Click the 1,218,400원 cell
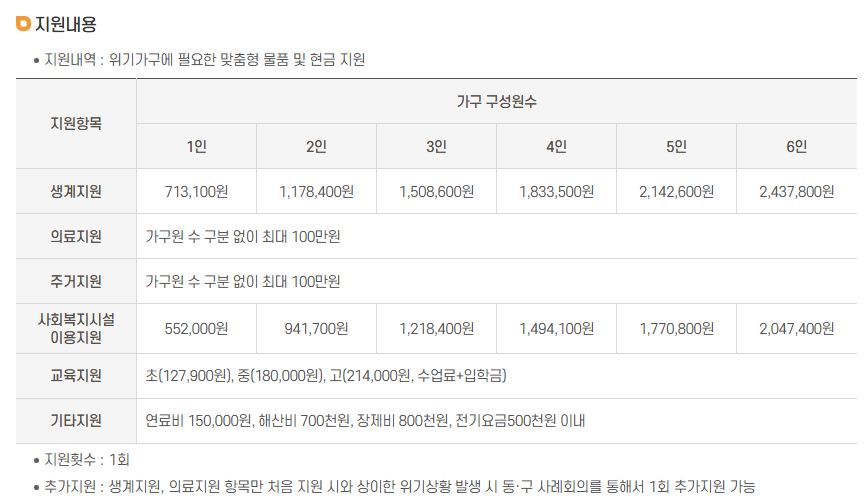The image size is (866, 502). pyautogui.click(x=436, y=329)
